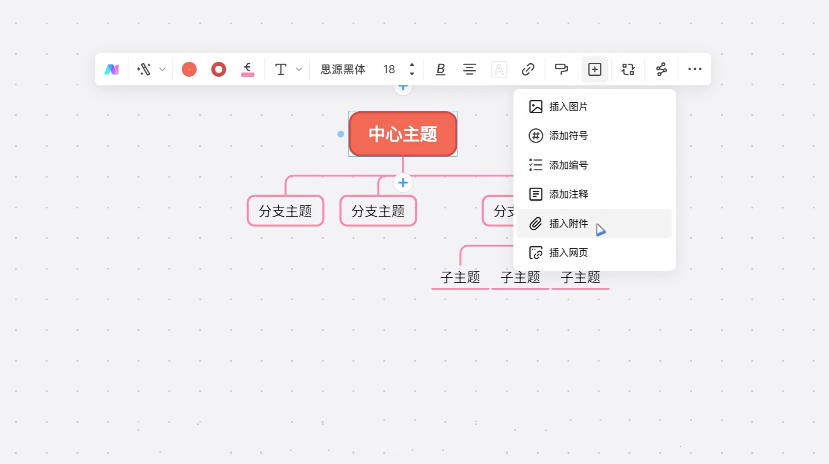Add child topic with plus below 中心主题

pos(403,183)
